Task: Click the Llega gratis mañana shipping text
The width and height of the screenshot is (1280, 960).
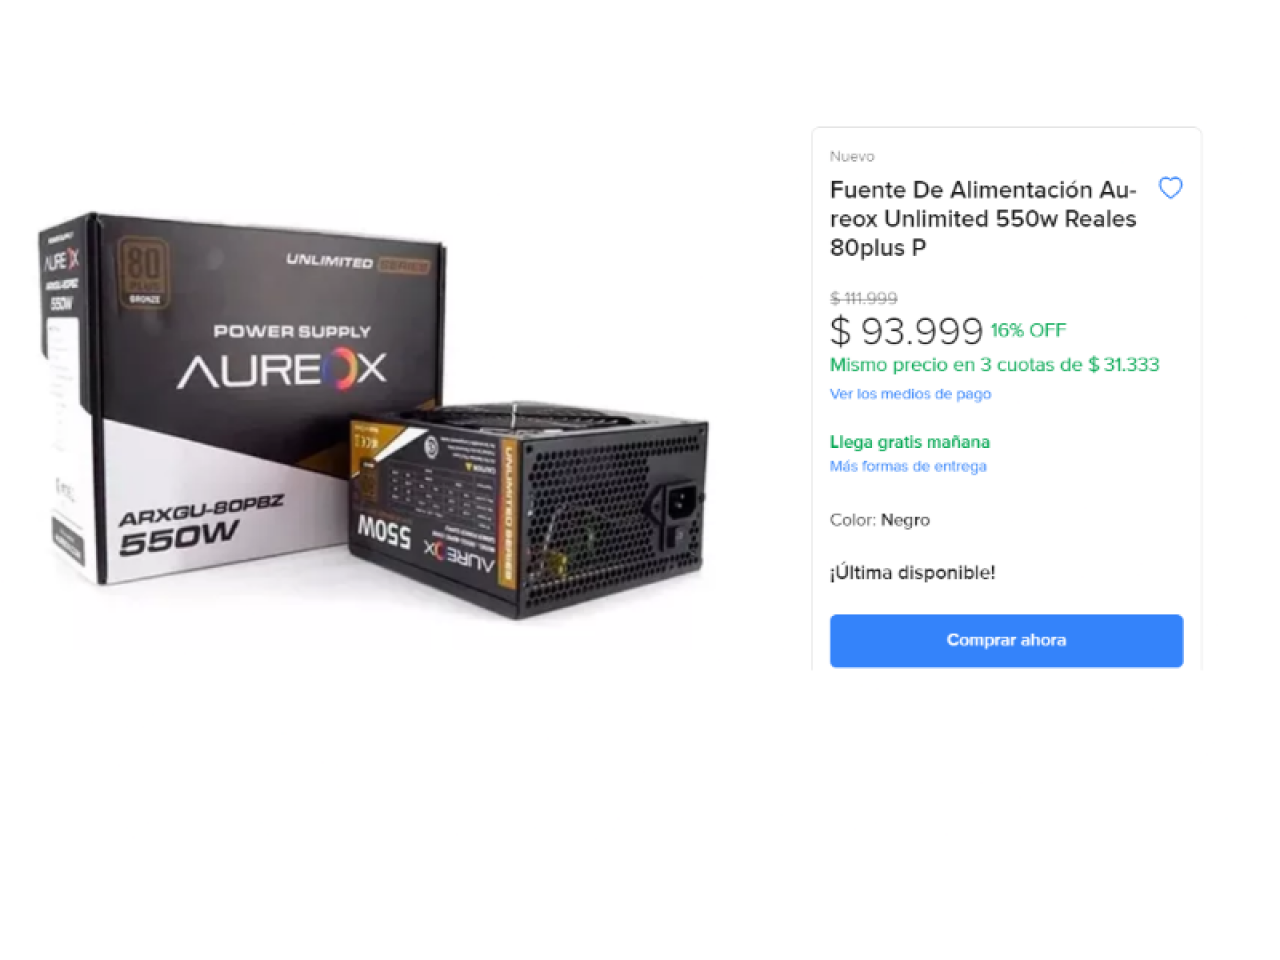Action: 910,442
